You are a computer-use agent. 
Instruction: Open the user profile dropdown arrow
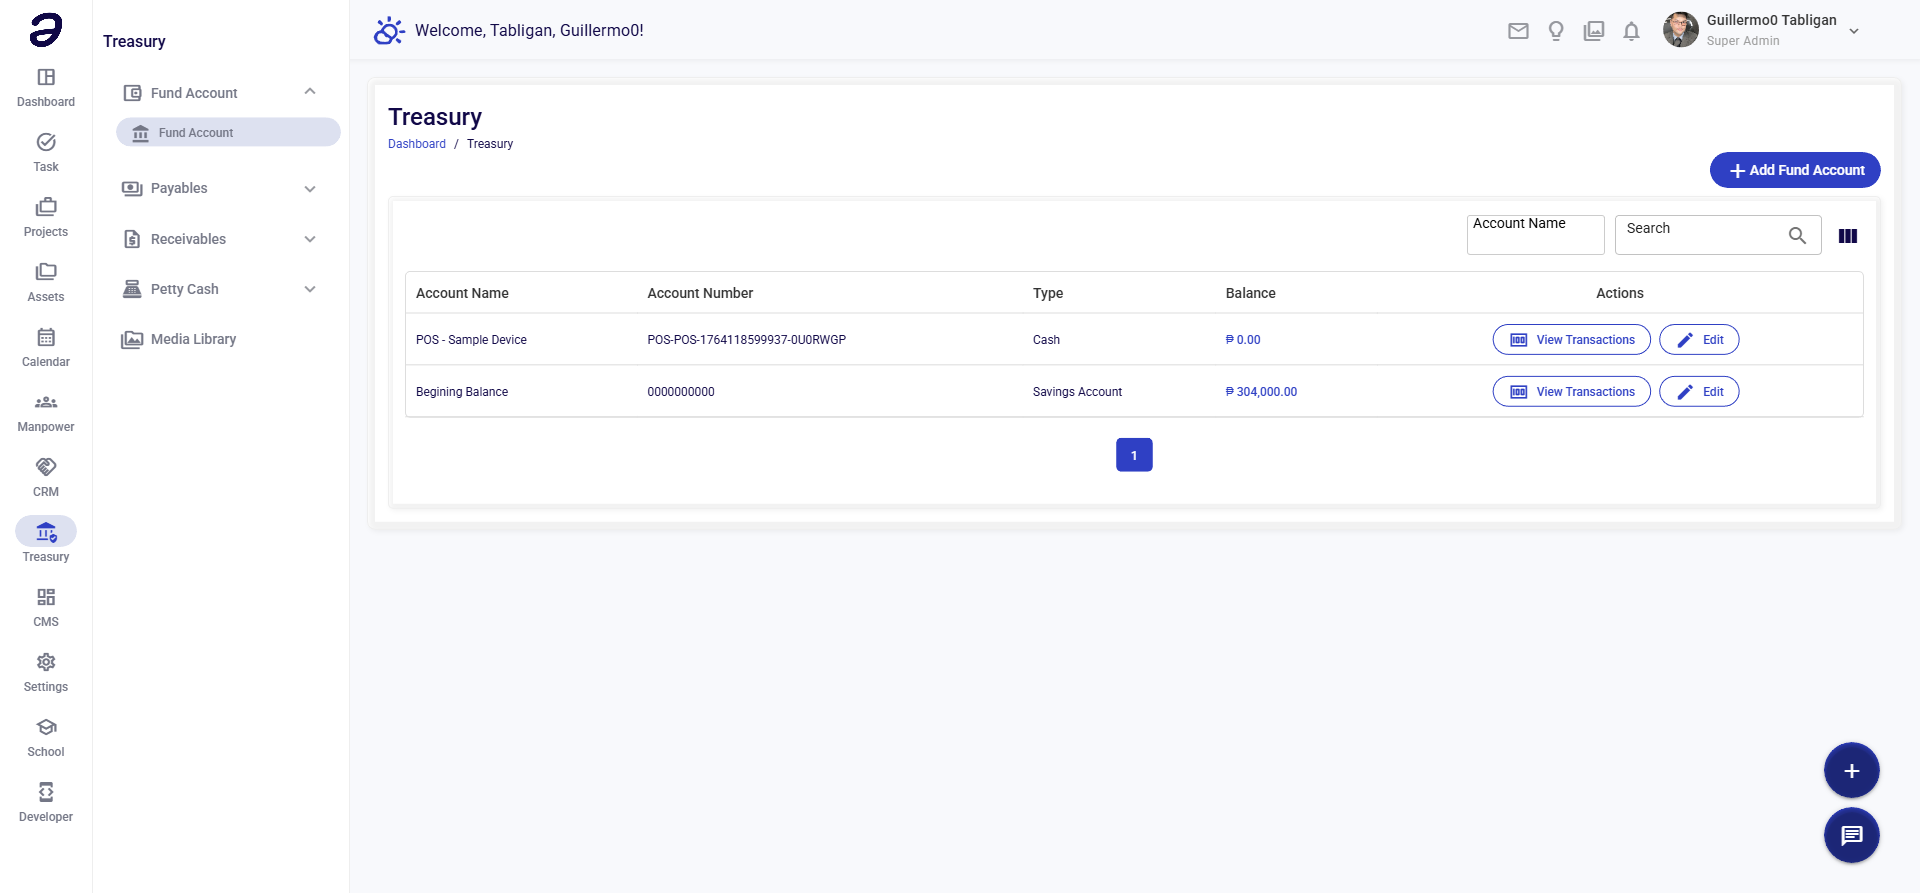(x=1854, y=31)
